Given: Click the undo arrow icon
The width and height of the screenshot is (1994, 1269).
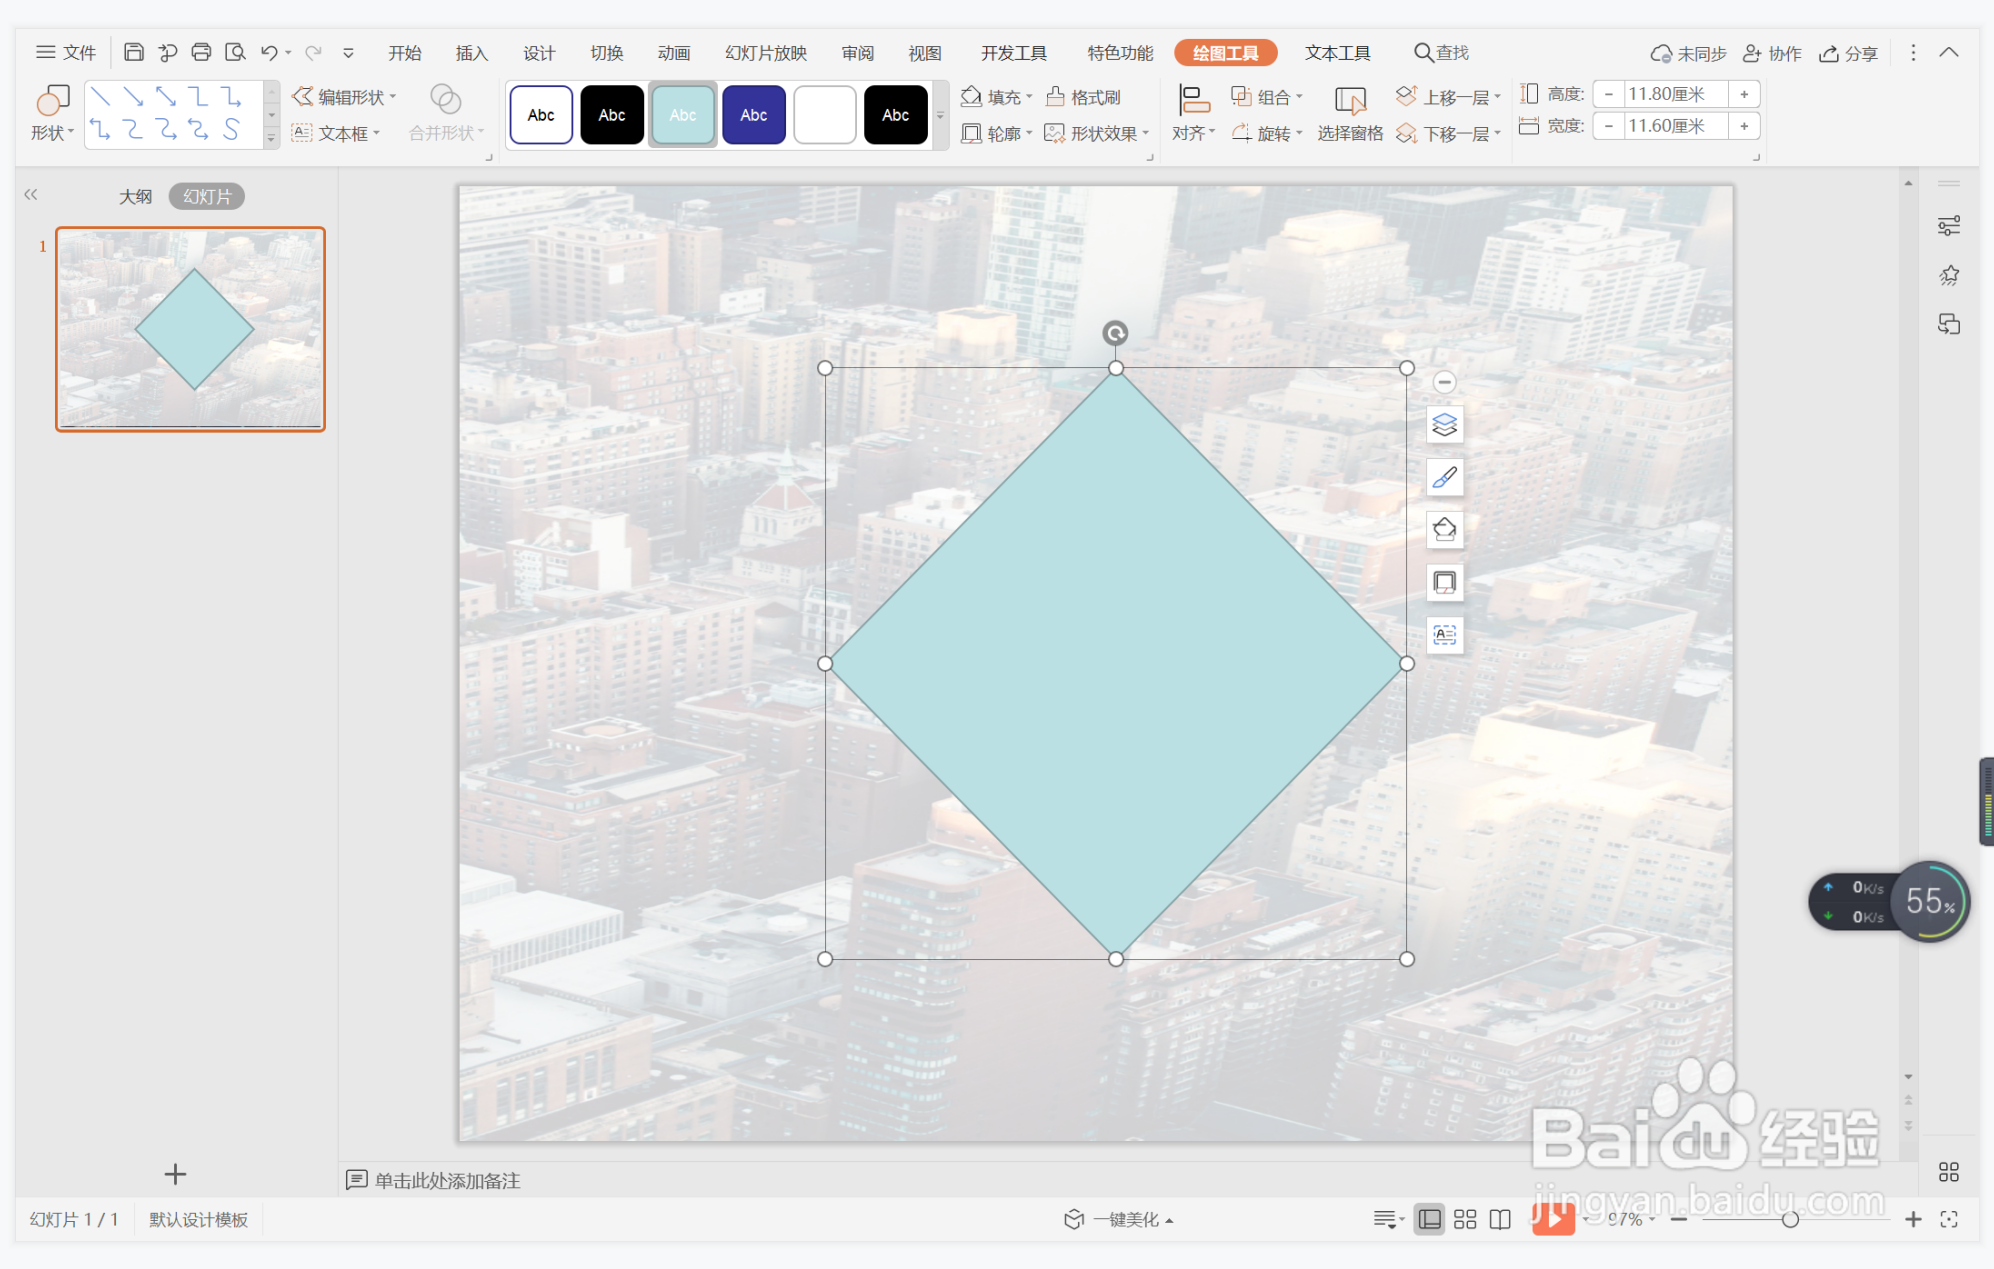Looking at the screenshot, I should [x=268, y=52].
